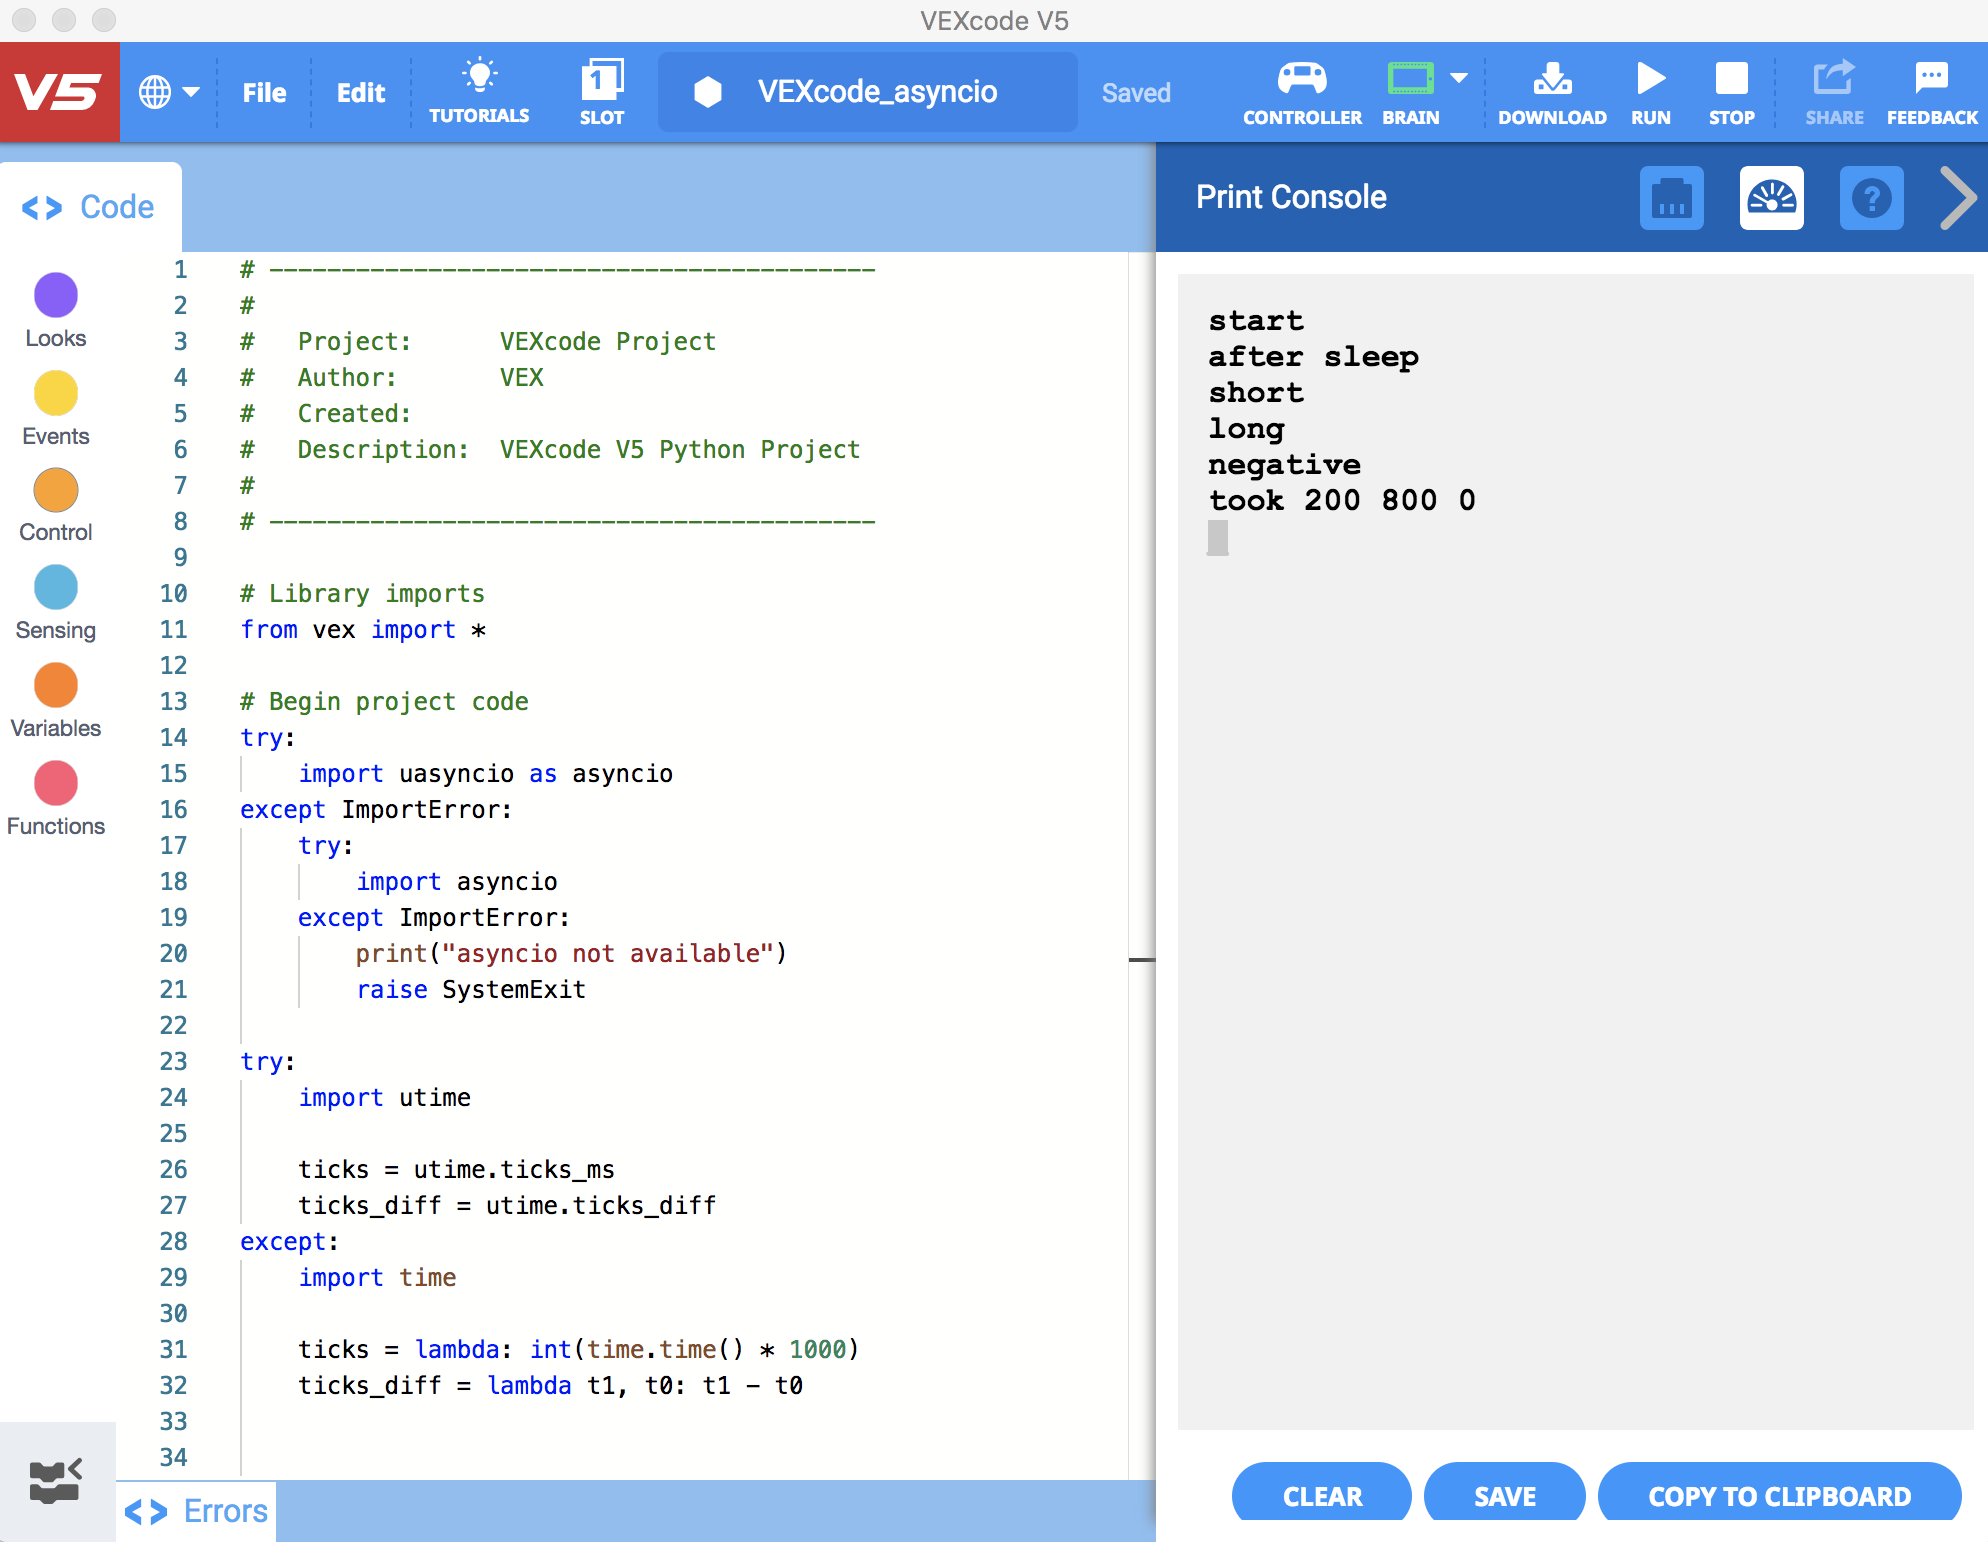The height and width of the screenshot is (1542, 1988).
Task: Click the '# Library imports' comment
Action: [362, 594]
